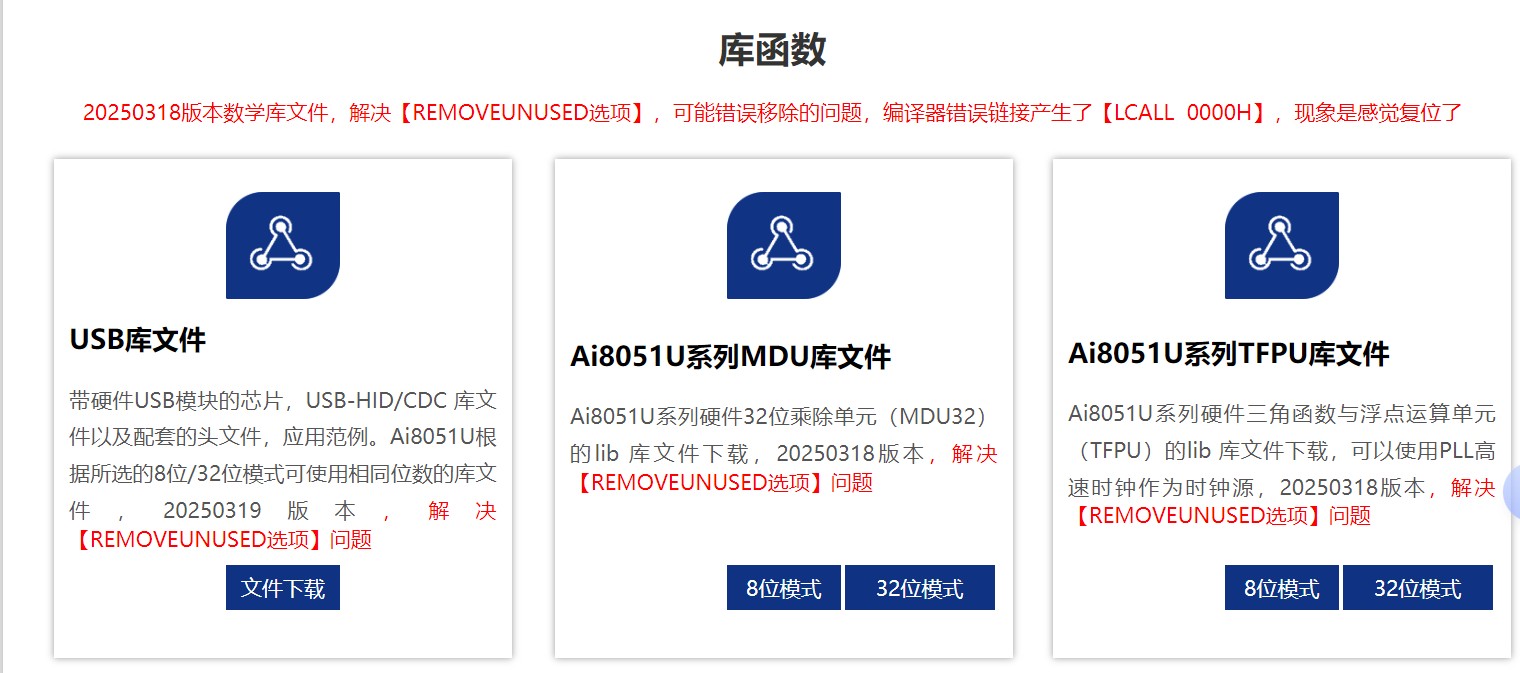Download MDU library 8位模式
The width and height of the screenshot is (1520, 673).
[784, 588]
